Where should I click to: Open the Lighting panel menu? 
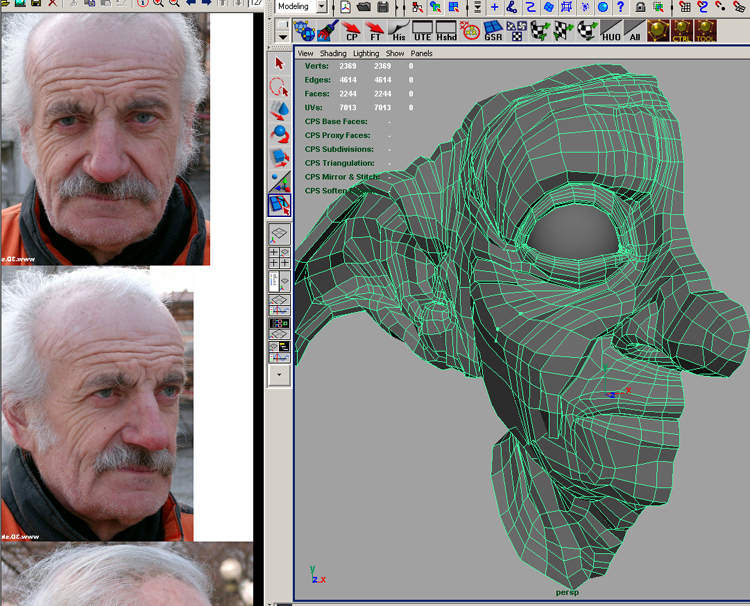(x=366, y=52)
